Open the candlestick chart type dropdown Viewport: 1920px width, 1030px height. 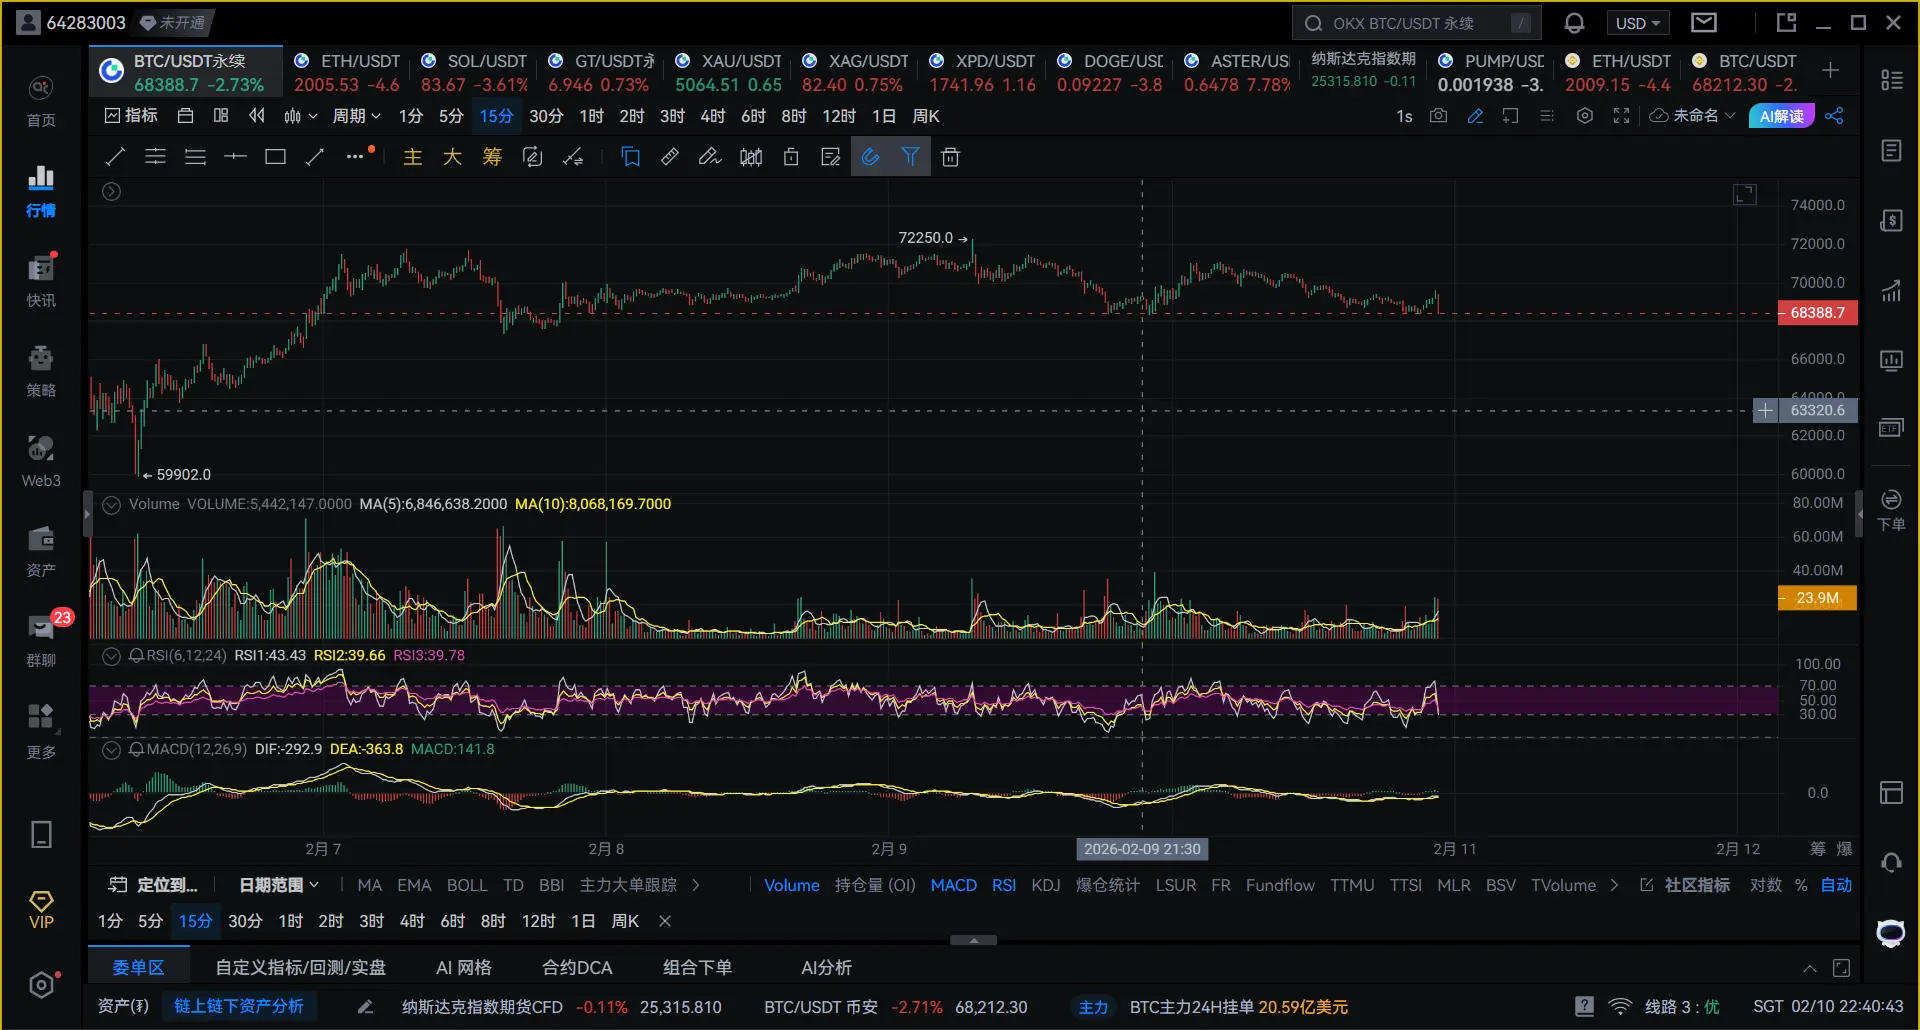pos(299,116)
